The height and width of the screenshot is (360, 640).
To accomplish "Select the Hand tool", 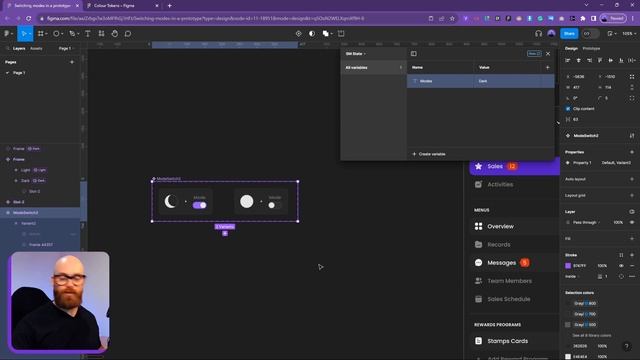I will 115,33.
